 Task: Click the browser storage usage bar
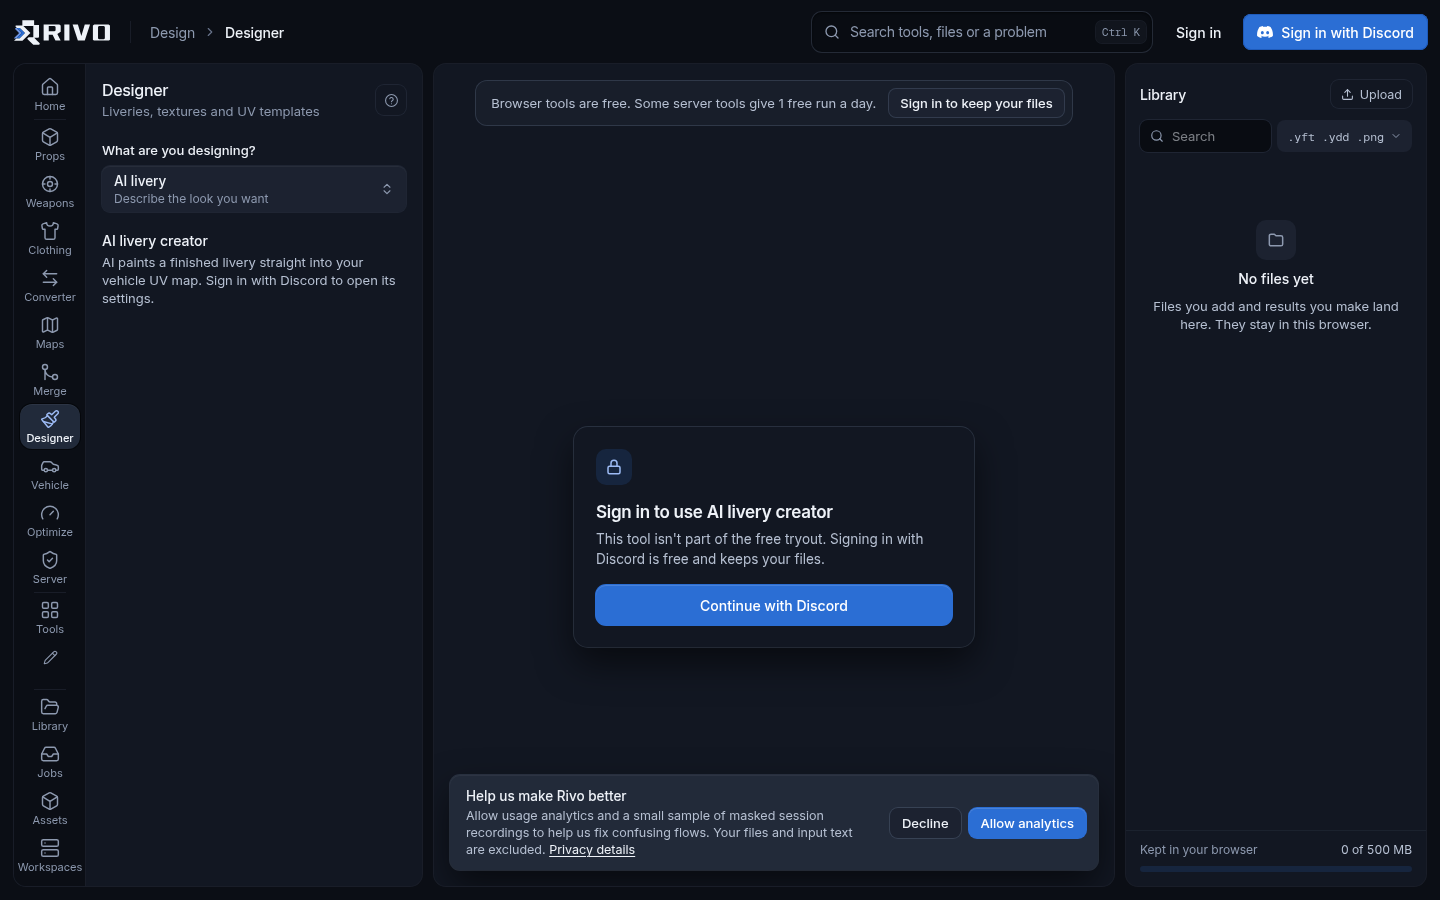(x=1276, y=869)
